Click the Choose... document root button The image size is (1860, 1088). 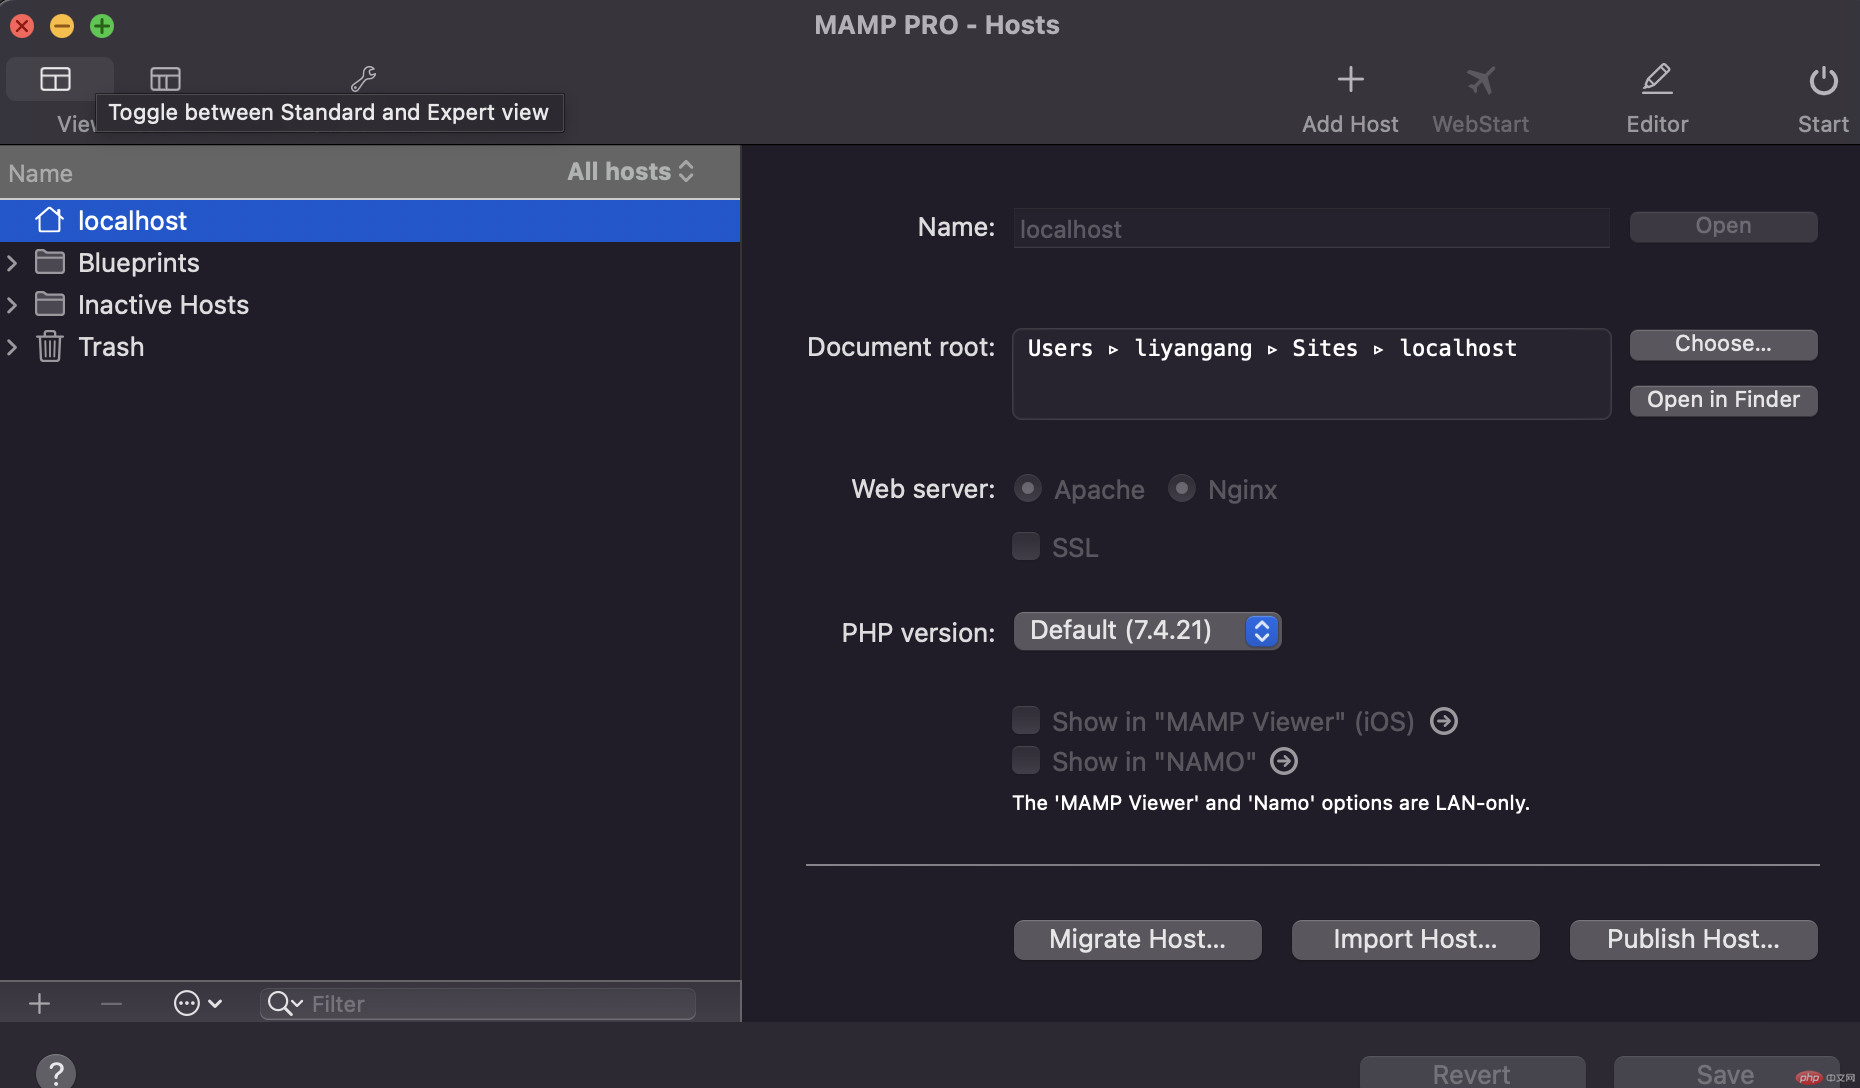pos(1723,344)
